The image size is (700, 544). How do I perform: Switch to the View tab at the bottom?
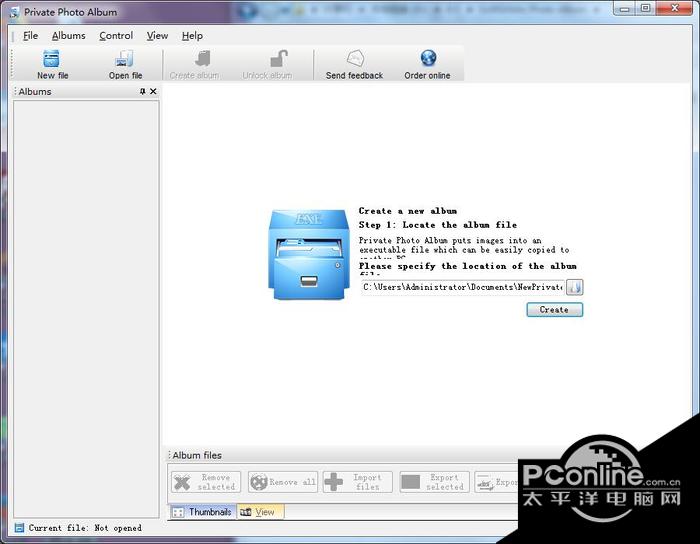click(x=260, y=512)
